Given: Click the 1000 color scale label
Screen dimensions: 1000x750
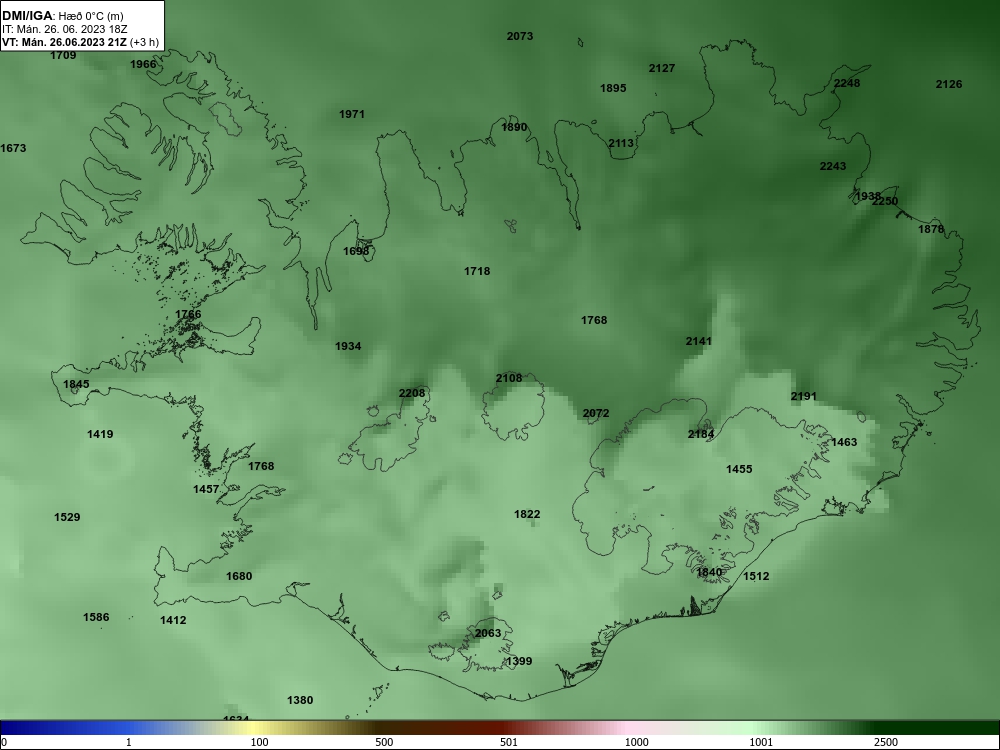Looking at the screenshot, I should [x=636, y=742].
